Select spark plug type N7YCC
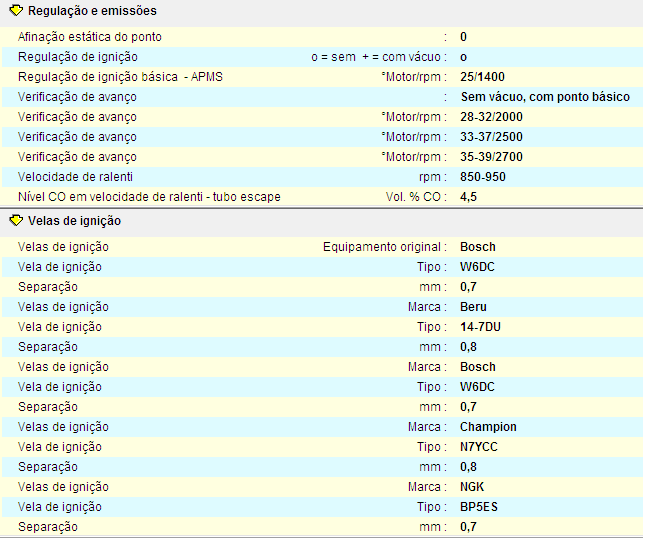Image resolution: width=645 pixels, height=539 pixels. coord(478,447)
